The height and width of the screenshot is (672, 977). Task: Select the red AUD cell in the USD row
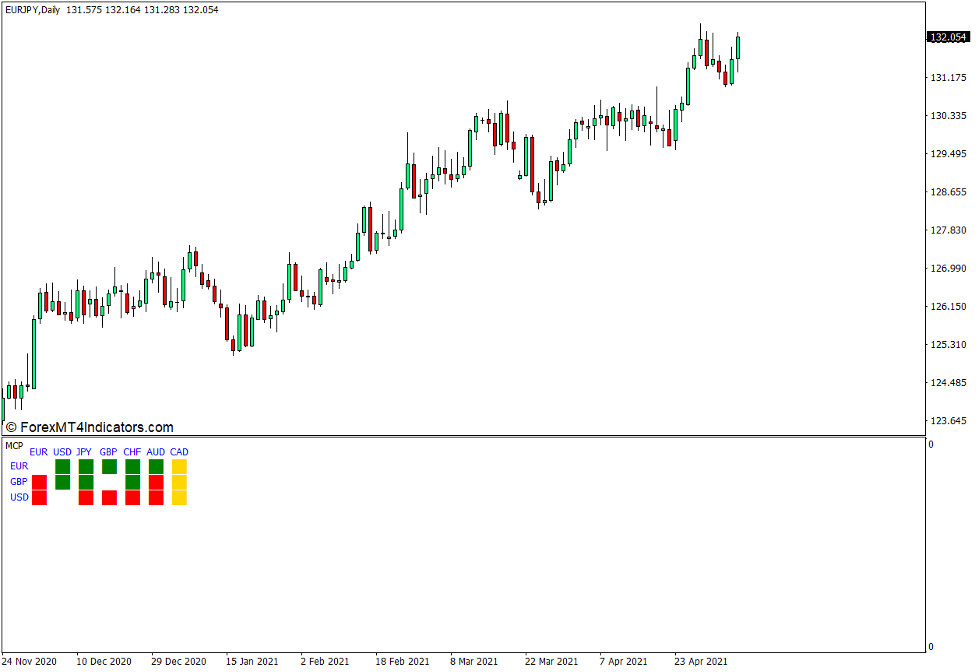pos(155,495)
